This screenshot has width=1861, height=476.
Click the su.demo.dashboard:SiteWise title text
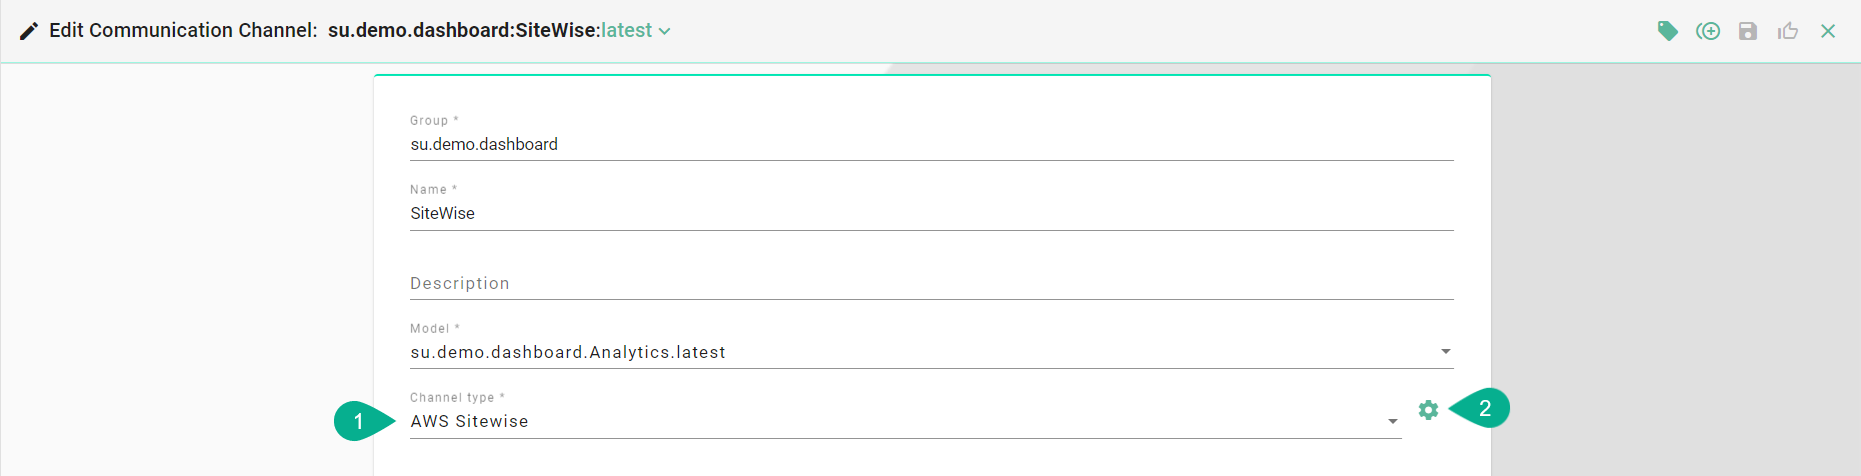tap(462, 31)
